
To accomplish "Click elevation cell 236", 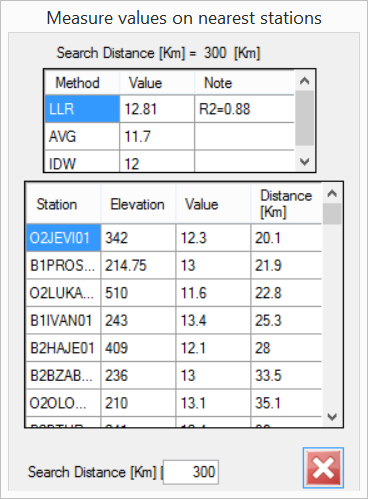I will [x=138, y=375].
